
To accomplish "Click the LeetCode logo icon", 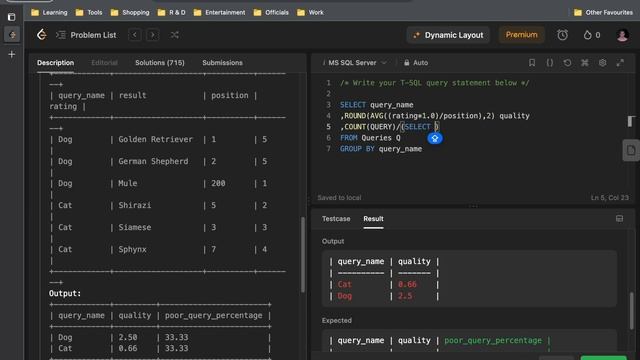I will 42,35.
